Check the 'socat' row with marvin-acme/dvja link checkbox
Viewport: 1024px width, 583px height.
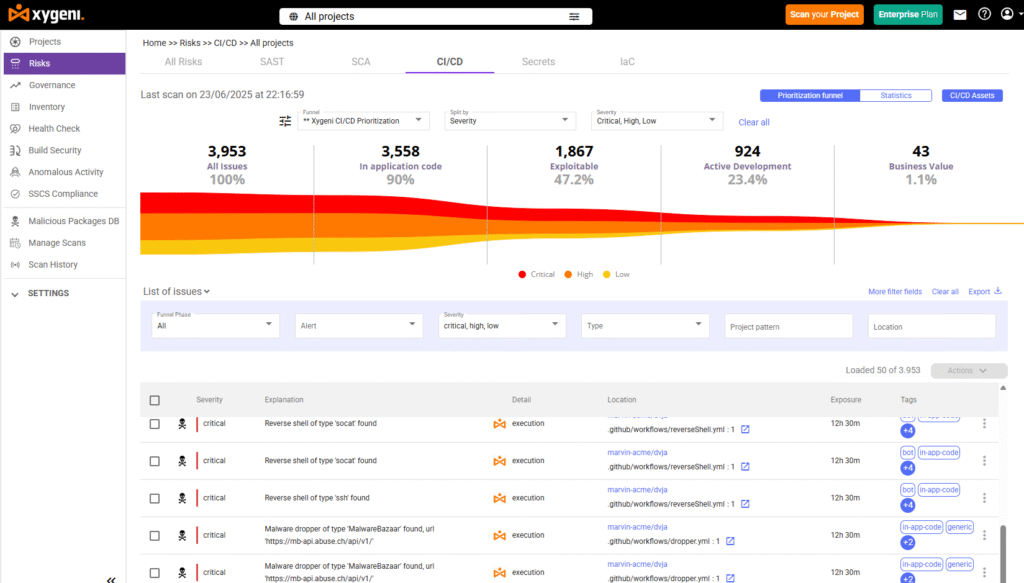click(x=155, y=461)
